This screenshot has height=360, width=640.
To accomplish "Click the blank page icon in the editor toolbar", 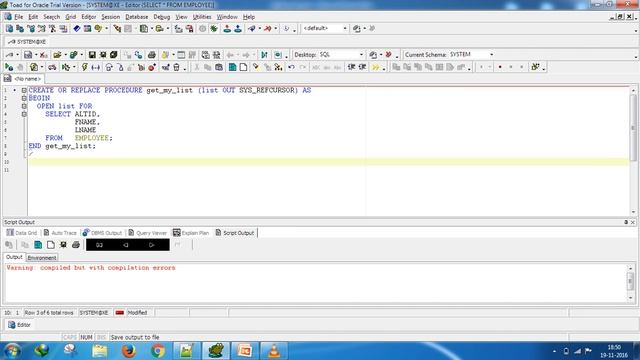I will [243, 67].
